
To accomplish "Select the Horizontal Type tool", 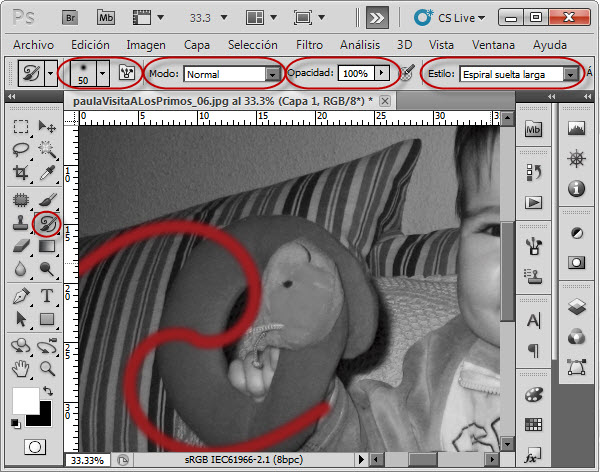I will pos(47,296).
